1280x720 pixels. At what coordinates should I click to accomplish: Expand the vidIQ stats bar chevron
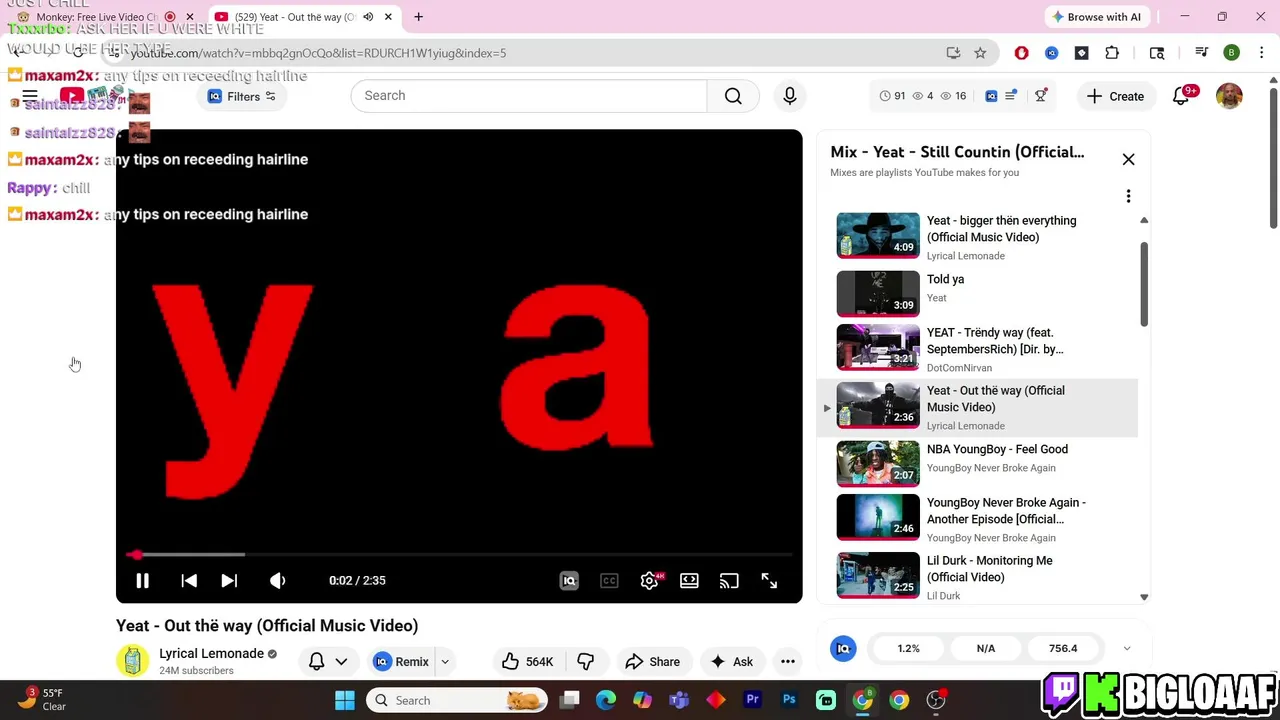(x=1127, y=649)
